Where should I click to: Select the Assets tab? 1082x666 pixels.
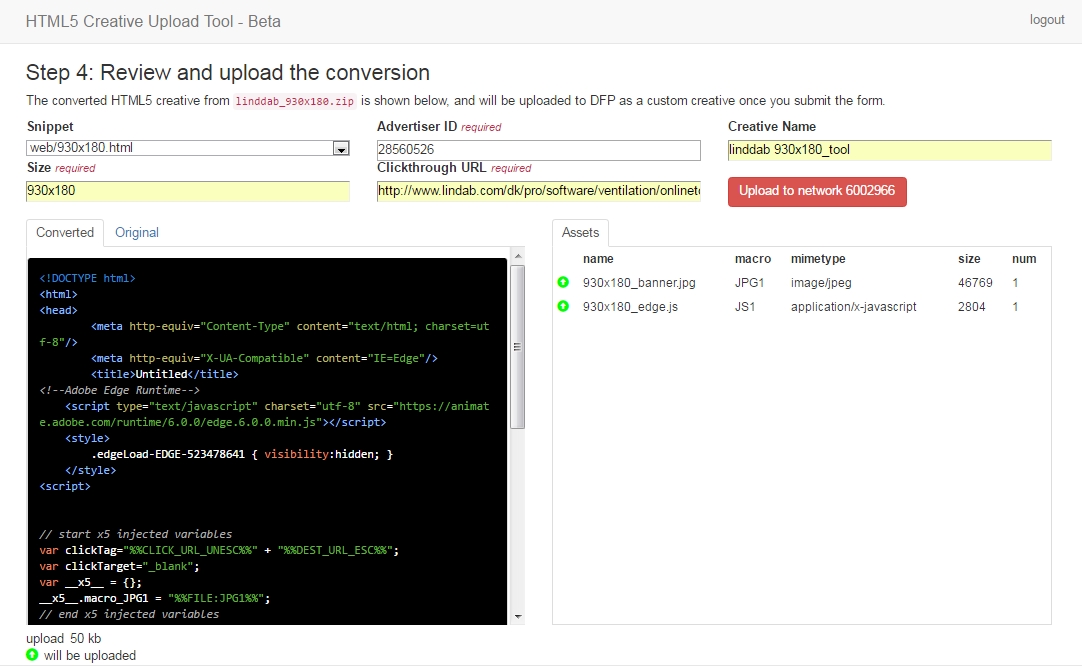point(580,233)
